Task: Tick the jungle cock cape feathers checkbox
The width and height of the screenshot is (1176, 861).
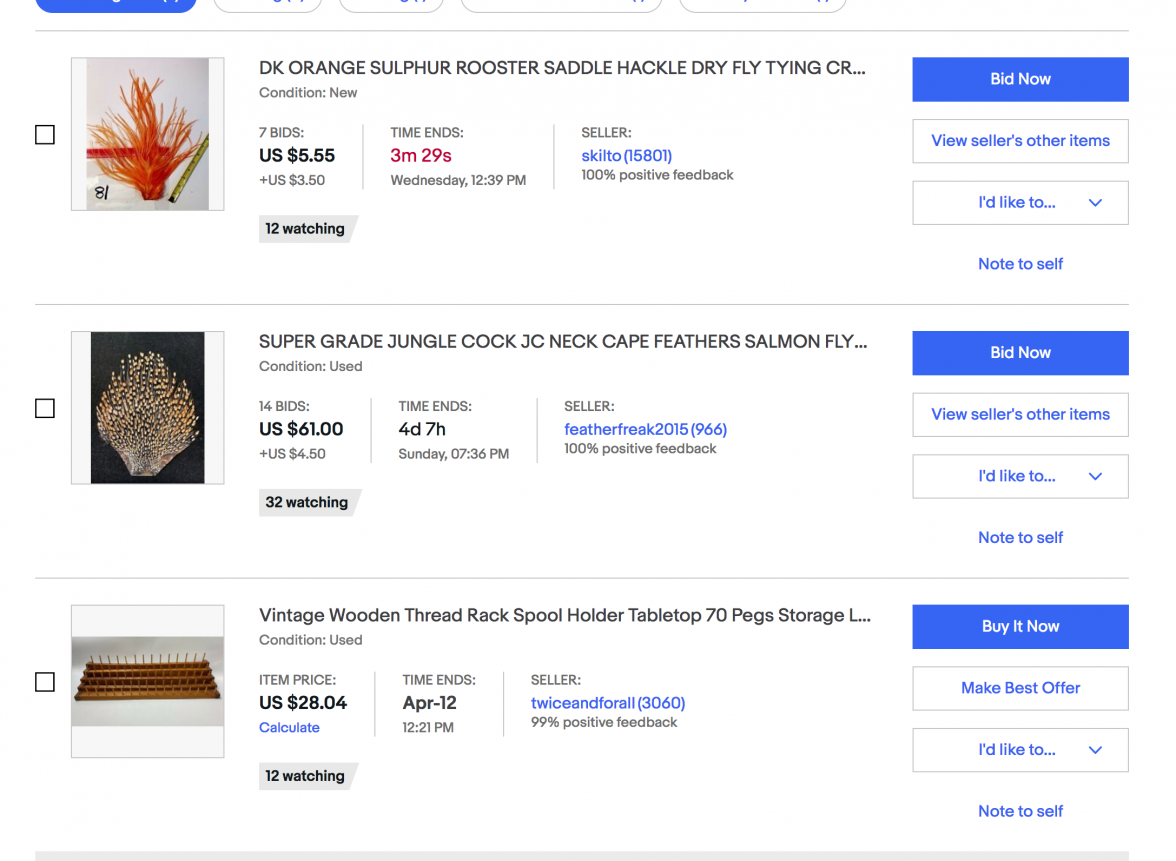Action: 45,408
